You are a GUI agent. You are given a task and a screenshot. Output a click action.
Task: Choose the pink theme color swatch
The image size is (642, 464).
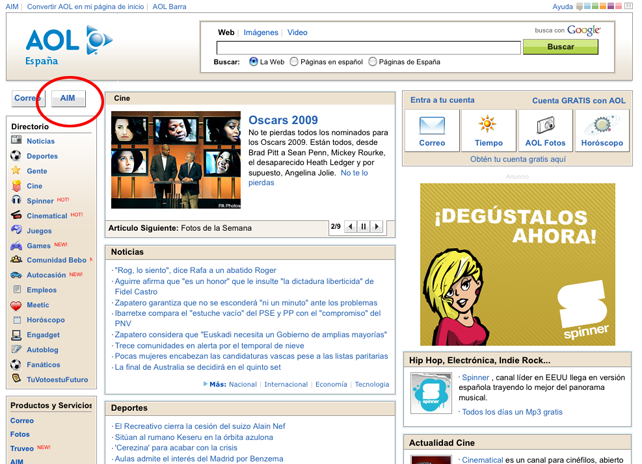click(618, 6)
